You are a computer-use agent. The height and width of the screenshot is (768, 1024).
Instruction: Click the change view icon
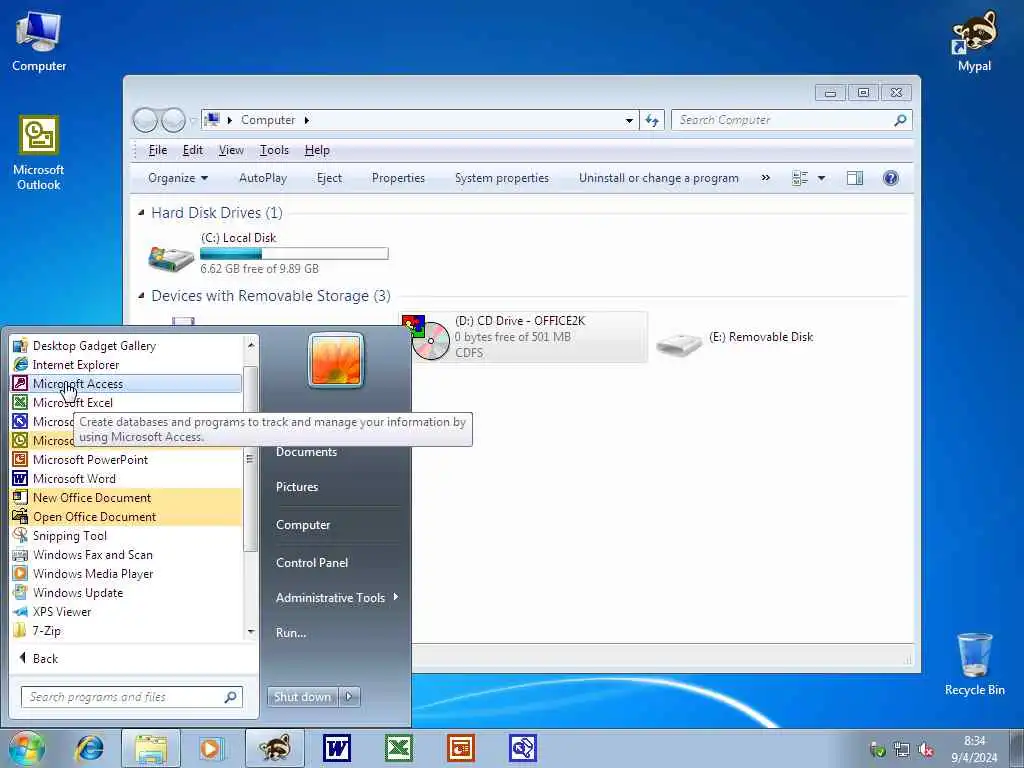point(800,178)
